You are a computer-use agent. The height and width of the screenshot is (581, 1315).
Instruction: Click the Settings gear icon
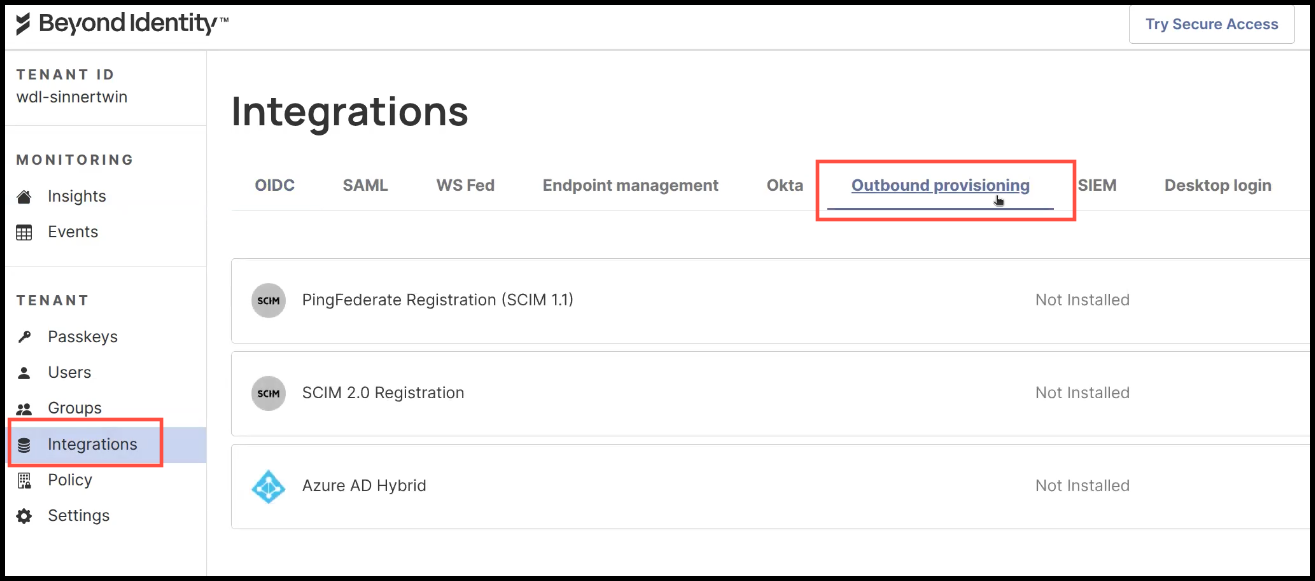click(25, 516)
